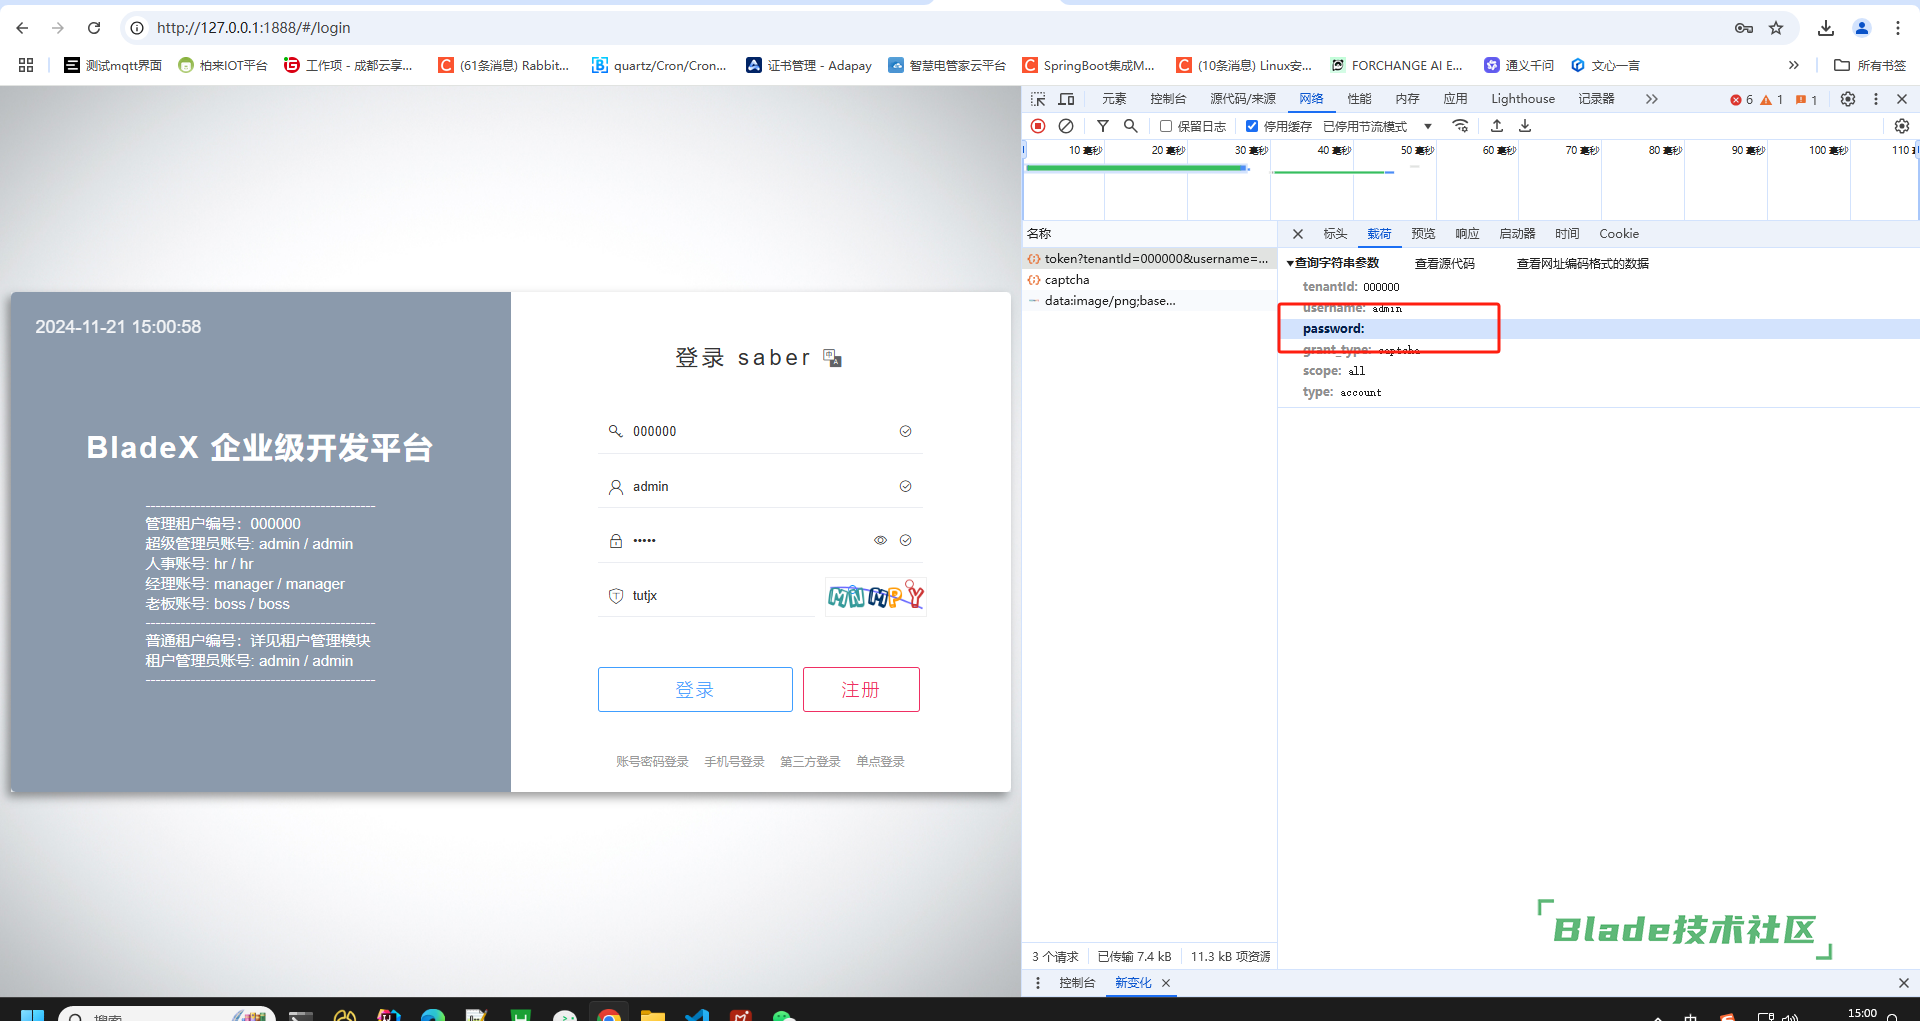
Task: Uncheck the Disable cache checkbox
Action: coord(1252,126)
